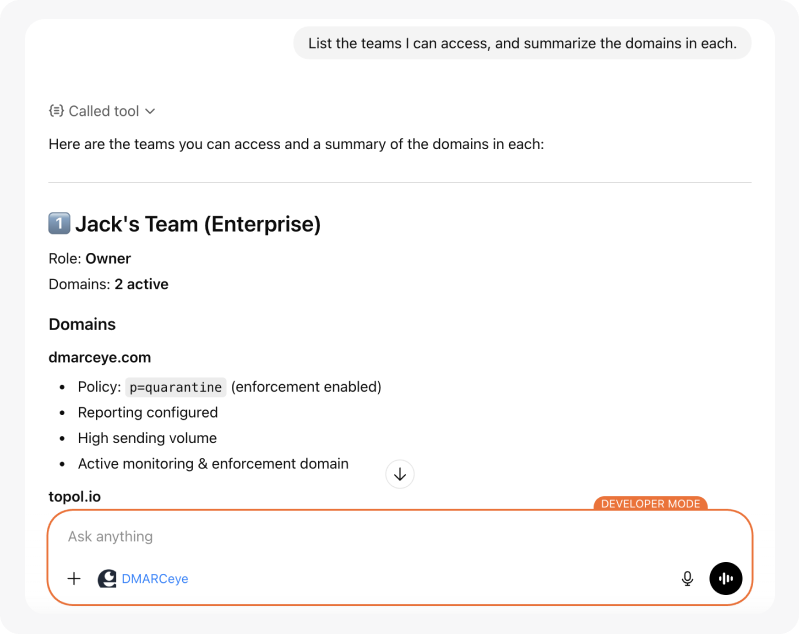Click the user's prompt message bubble

(x=522, y=43)
